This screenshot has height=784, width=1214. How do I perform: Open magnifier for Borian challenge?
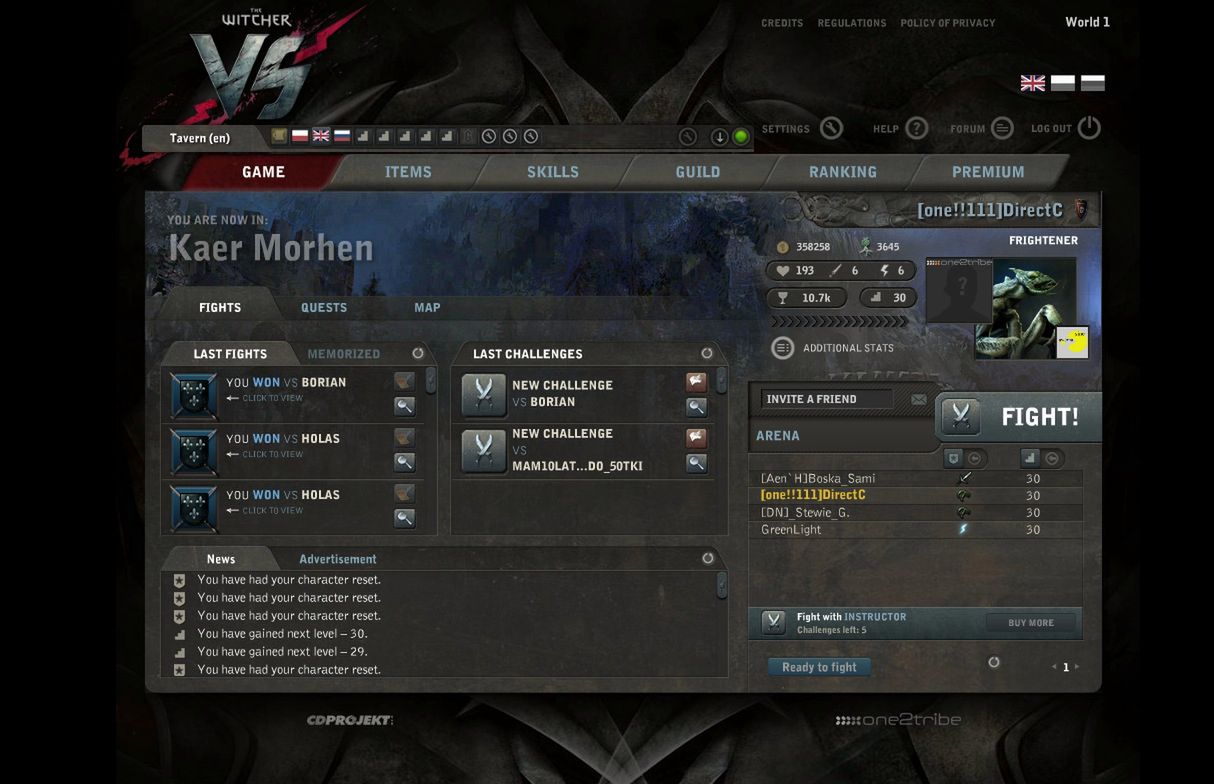point(696,406)
